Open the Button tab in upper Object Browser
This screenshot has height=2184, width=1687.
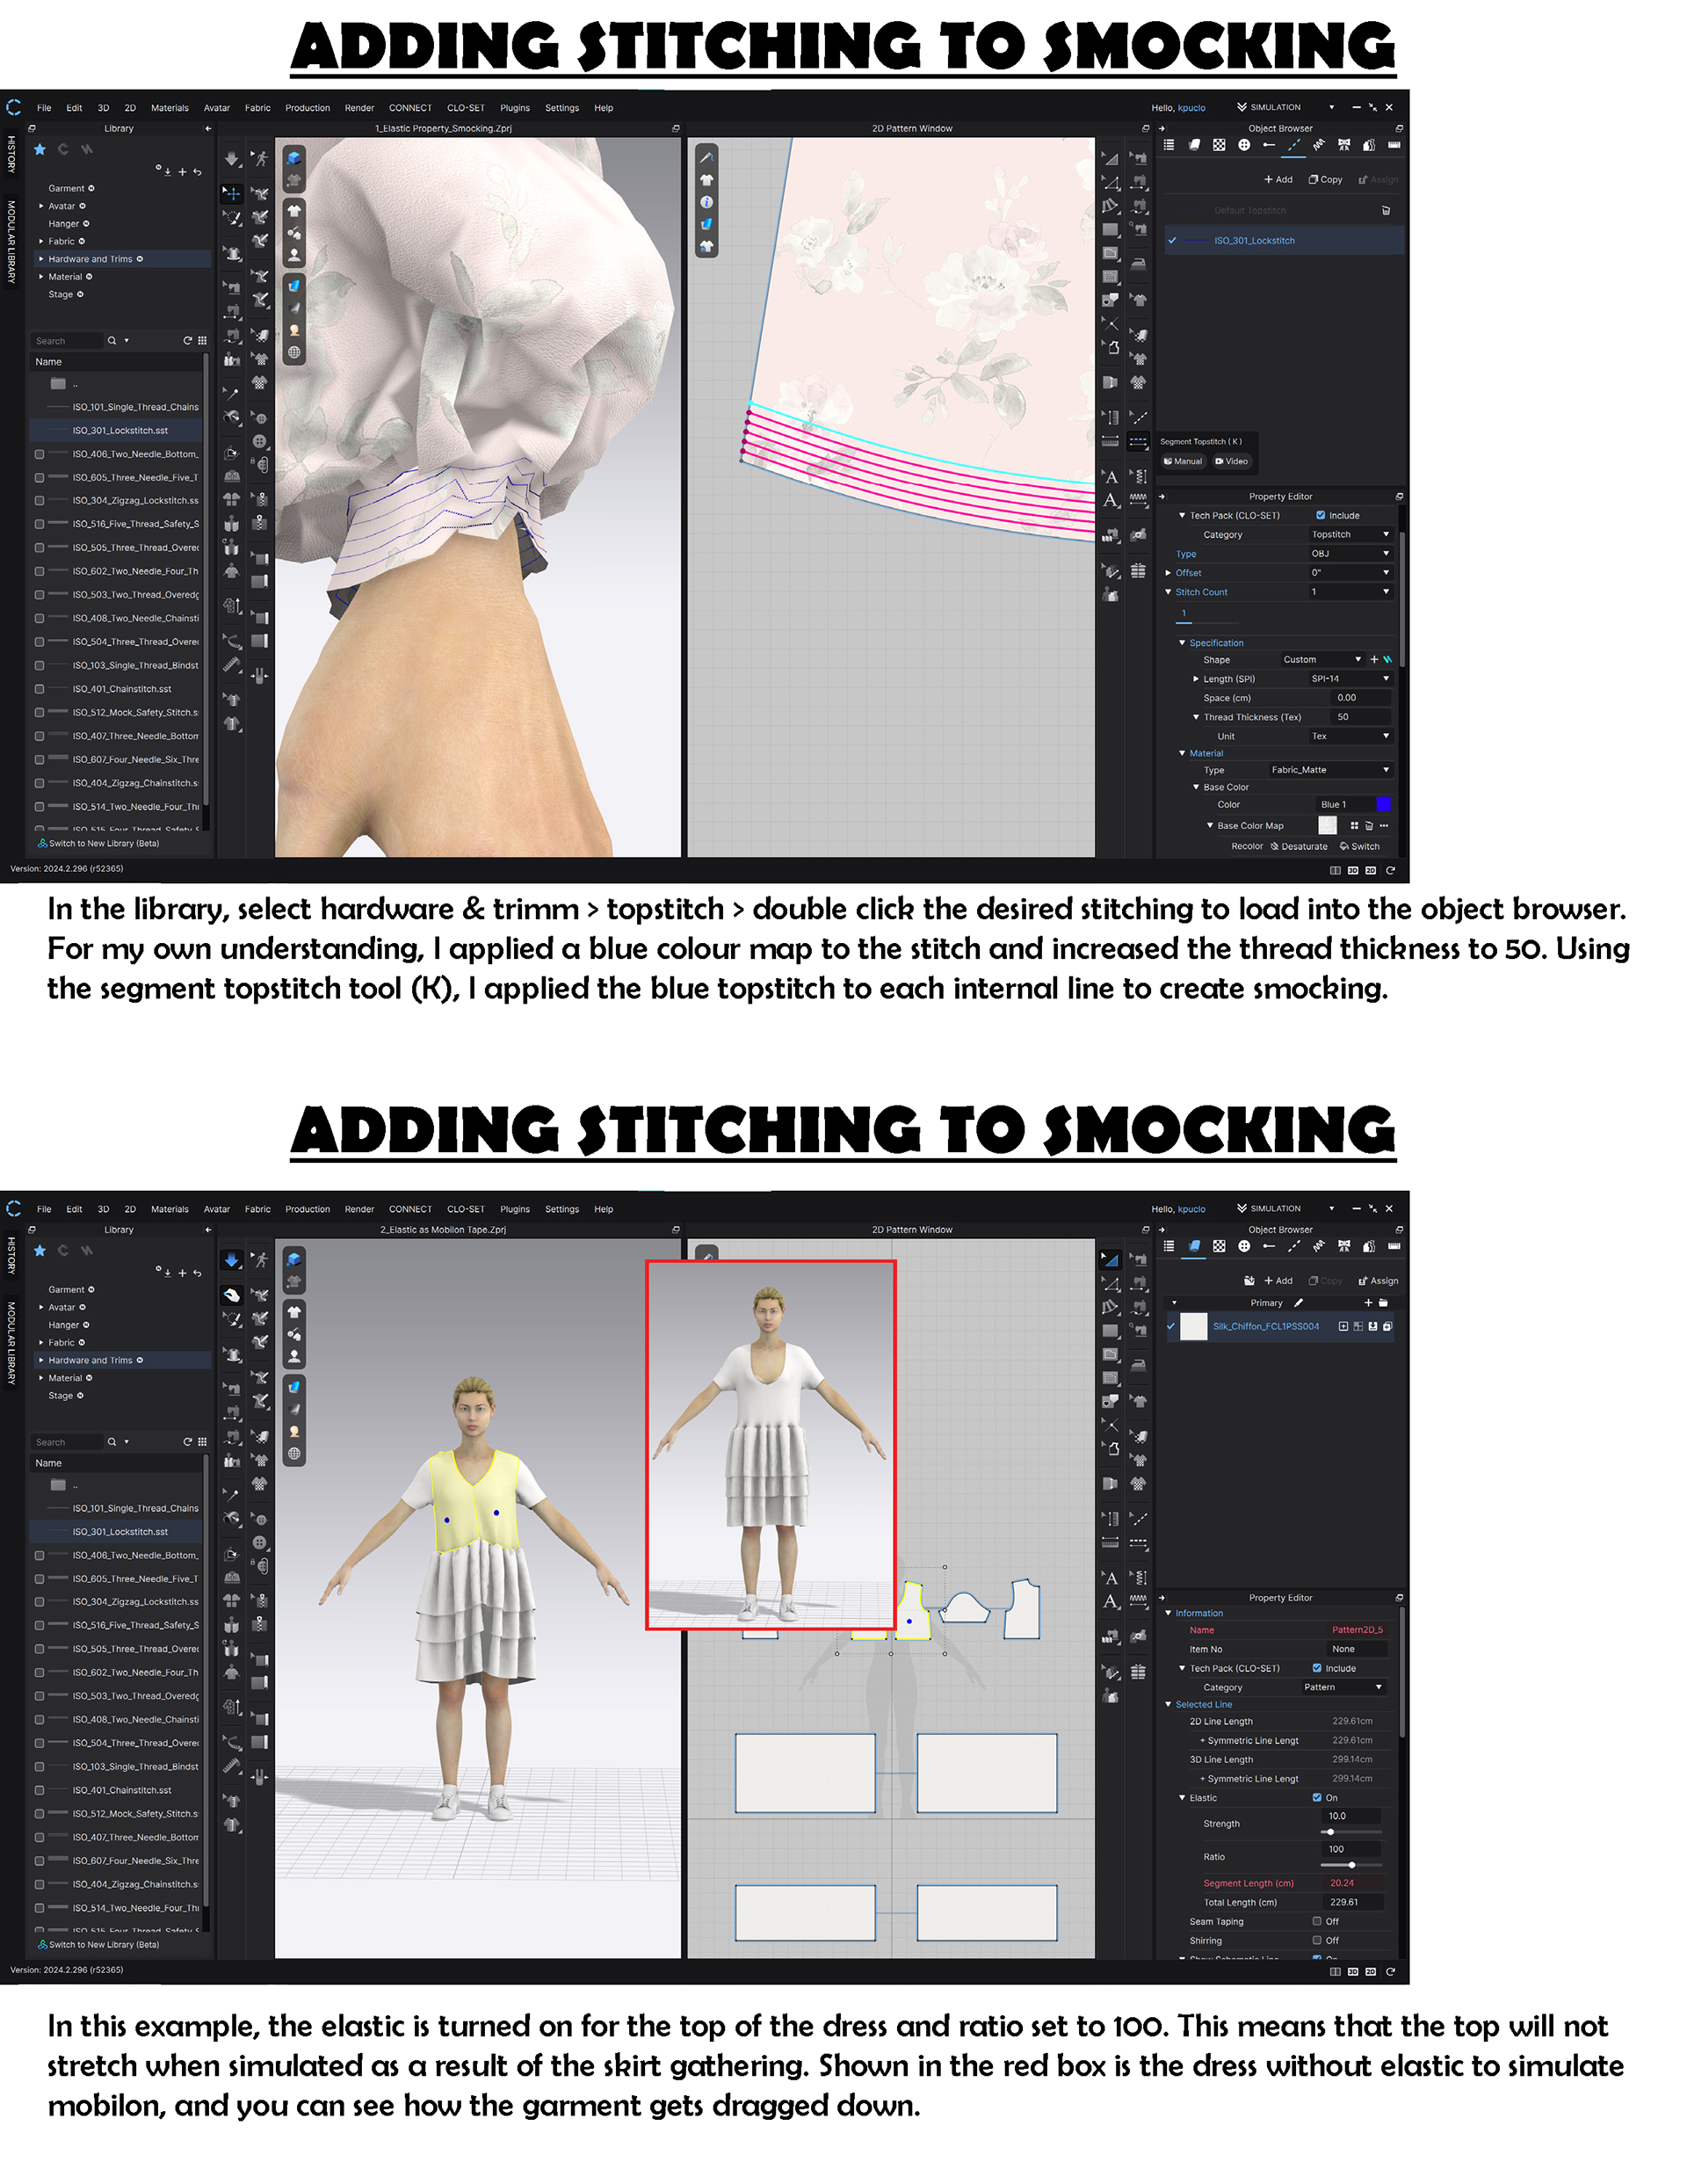(x=1244, y=145)
